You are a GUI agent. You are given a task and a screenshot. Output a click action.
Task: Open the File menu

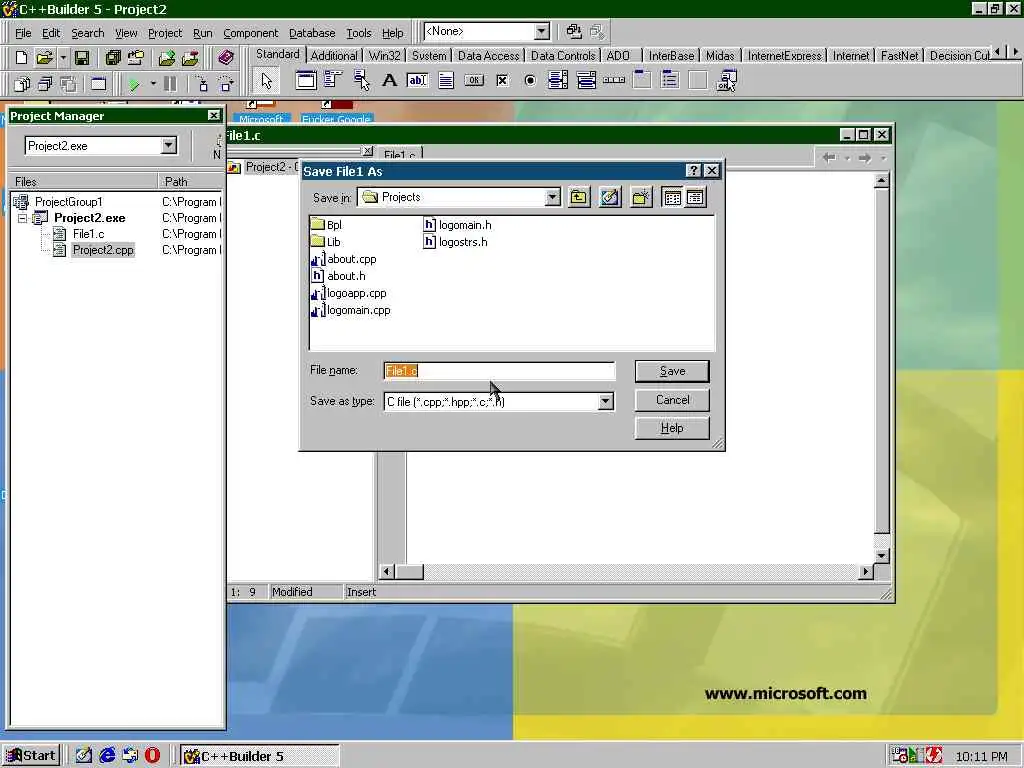click(23, 33)
